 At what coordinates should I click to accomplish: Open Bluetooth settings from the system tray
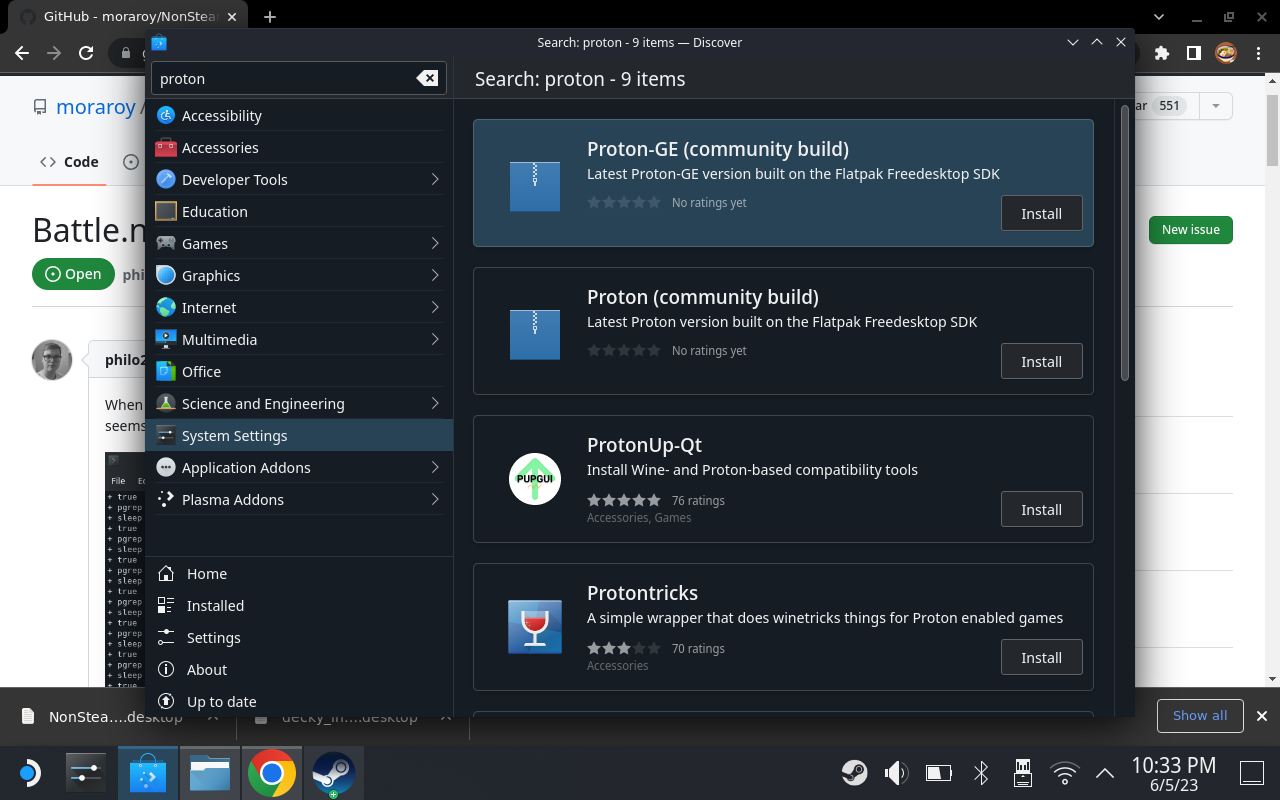click(x=980, y=772)
